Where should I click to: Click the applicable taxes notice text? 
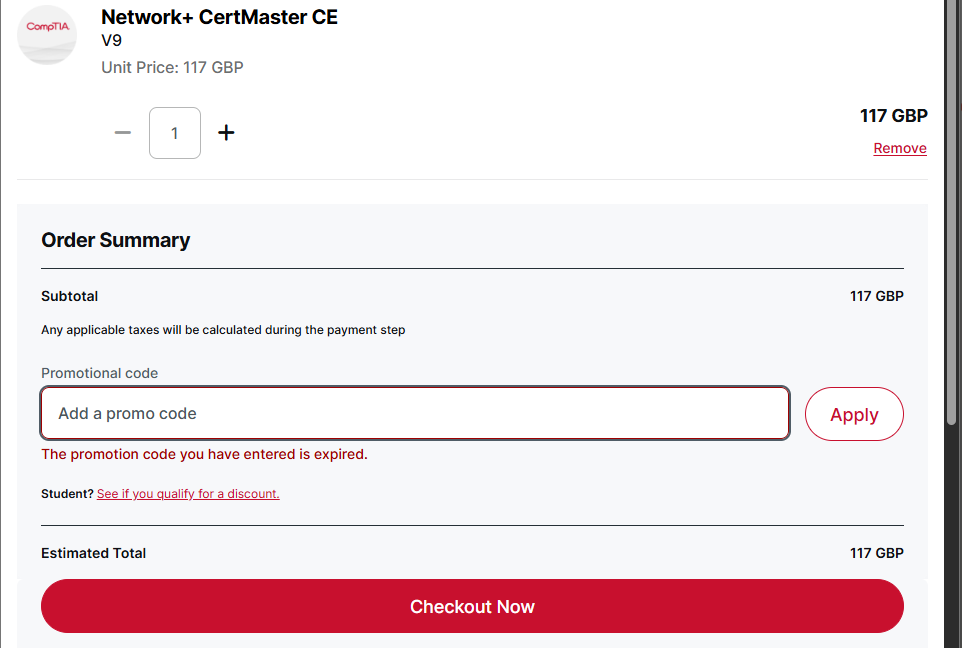coord(223,330)
